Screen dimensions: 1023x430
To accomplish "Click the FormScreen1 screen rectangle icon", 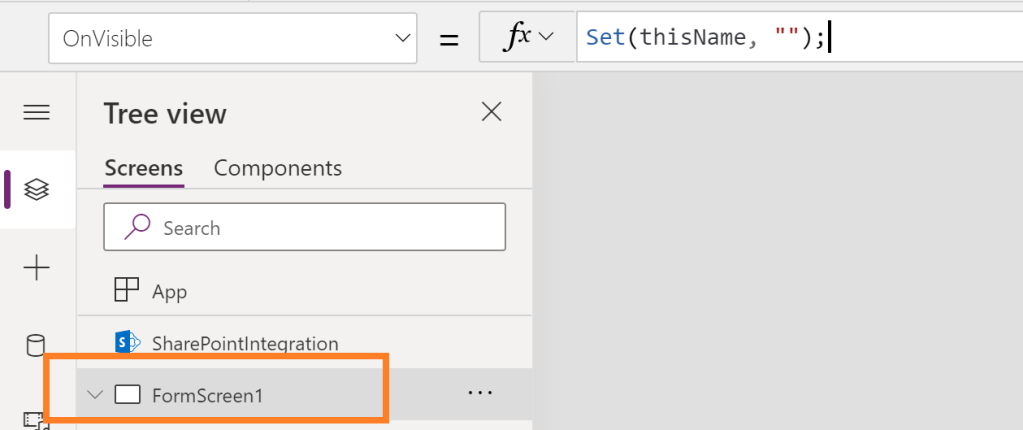I will point(127,394).
